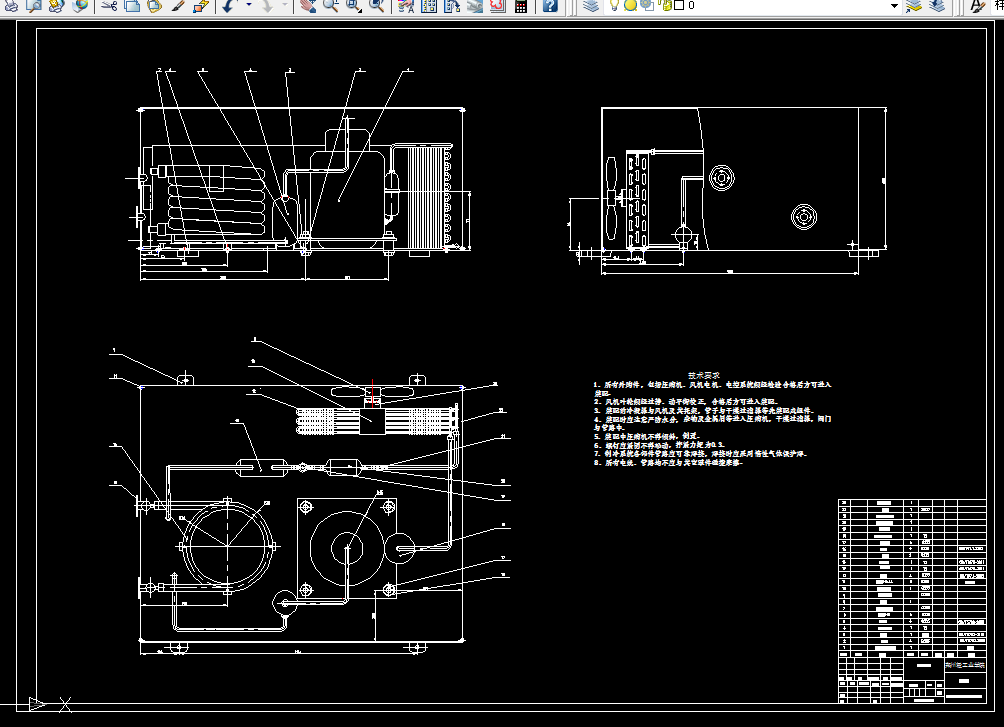Toggle the freeze sun icon for layer 0
The height and width of the screenshot is (727, 1004).
(631, 5)
